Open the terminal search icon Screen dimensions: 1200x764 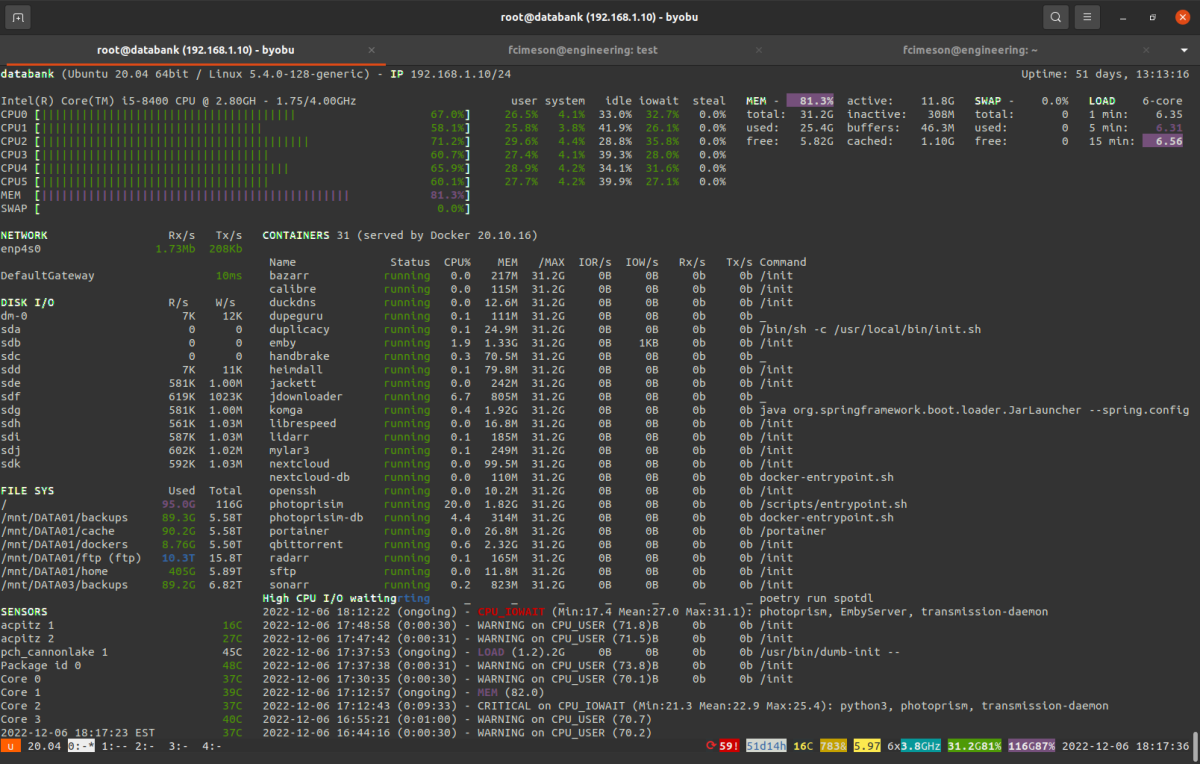[x=1056, y=17]
